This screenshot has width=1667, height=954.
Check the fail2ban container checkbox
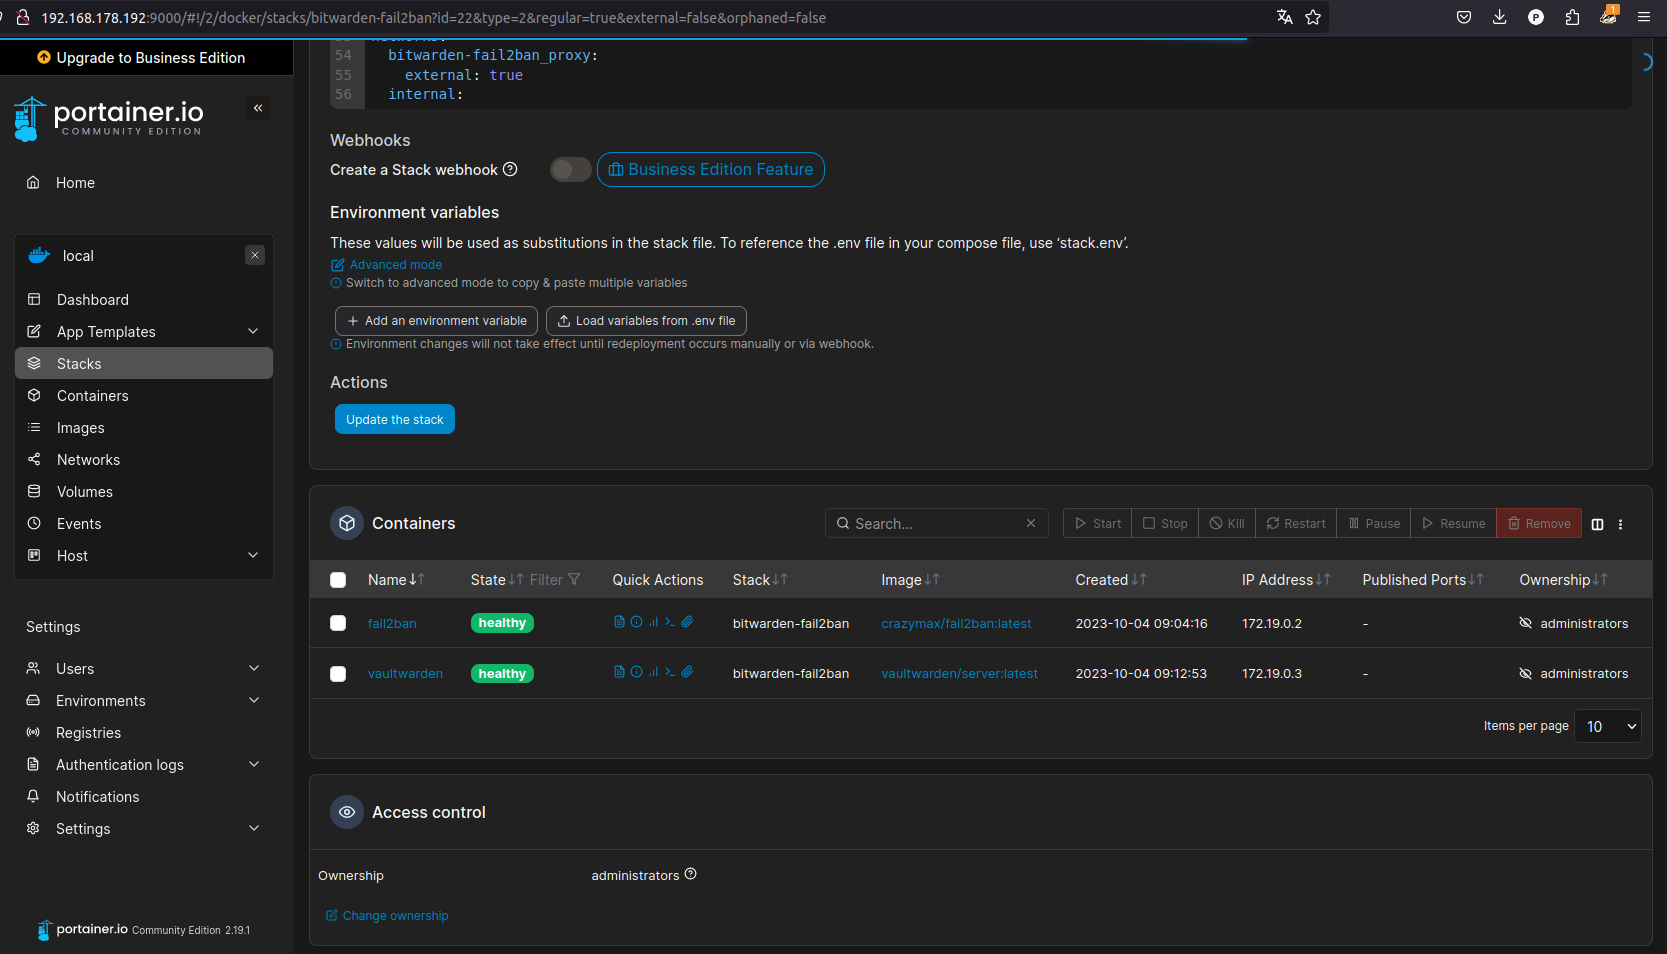[x=338, y=623]
